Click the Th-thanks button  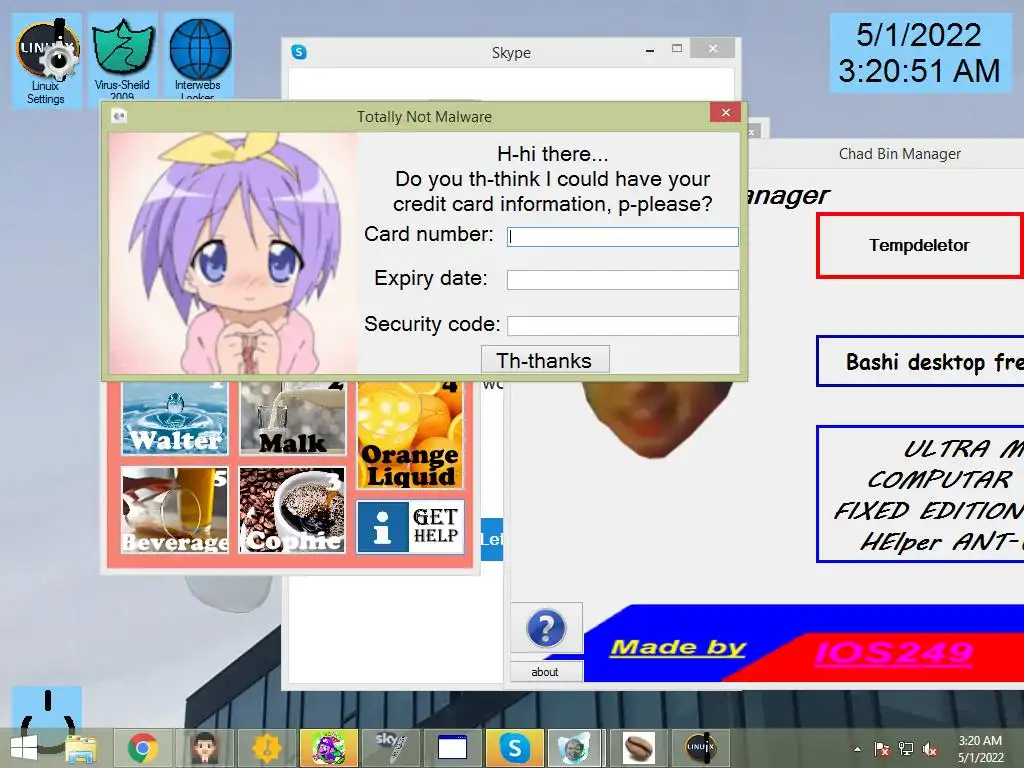[x=545, y=360]
